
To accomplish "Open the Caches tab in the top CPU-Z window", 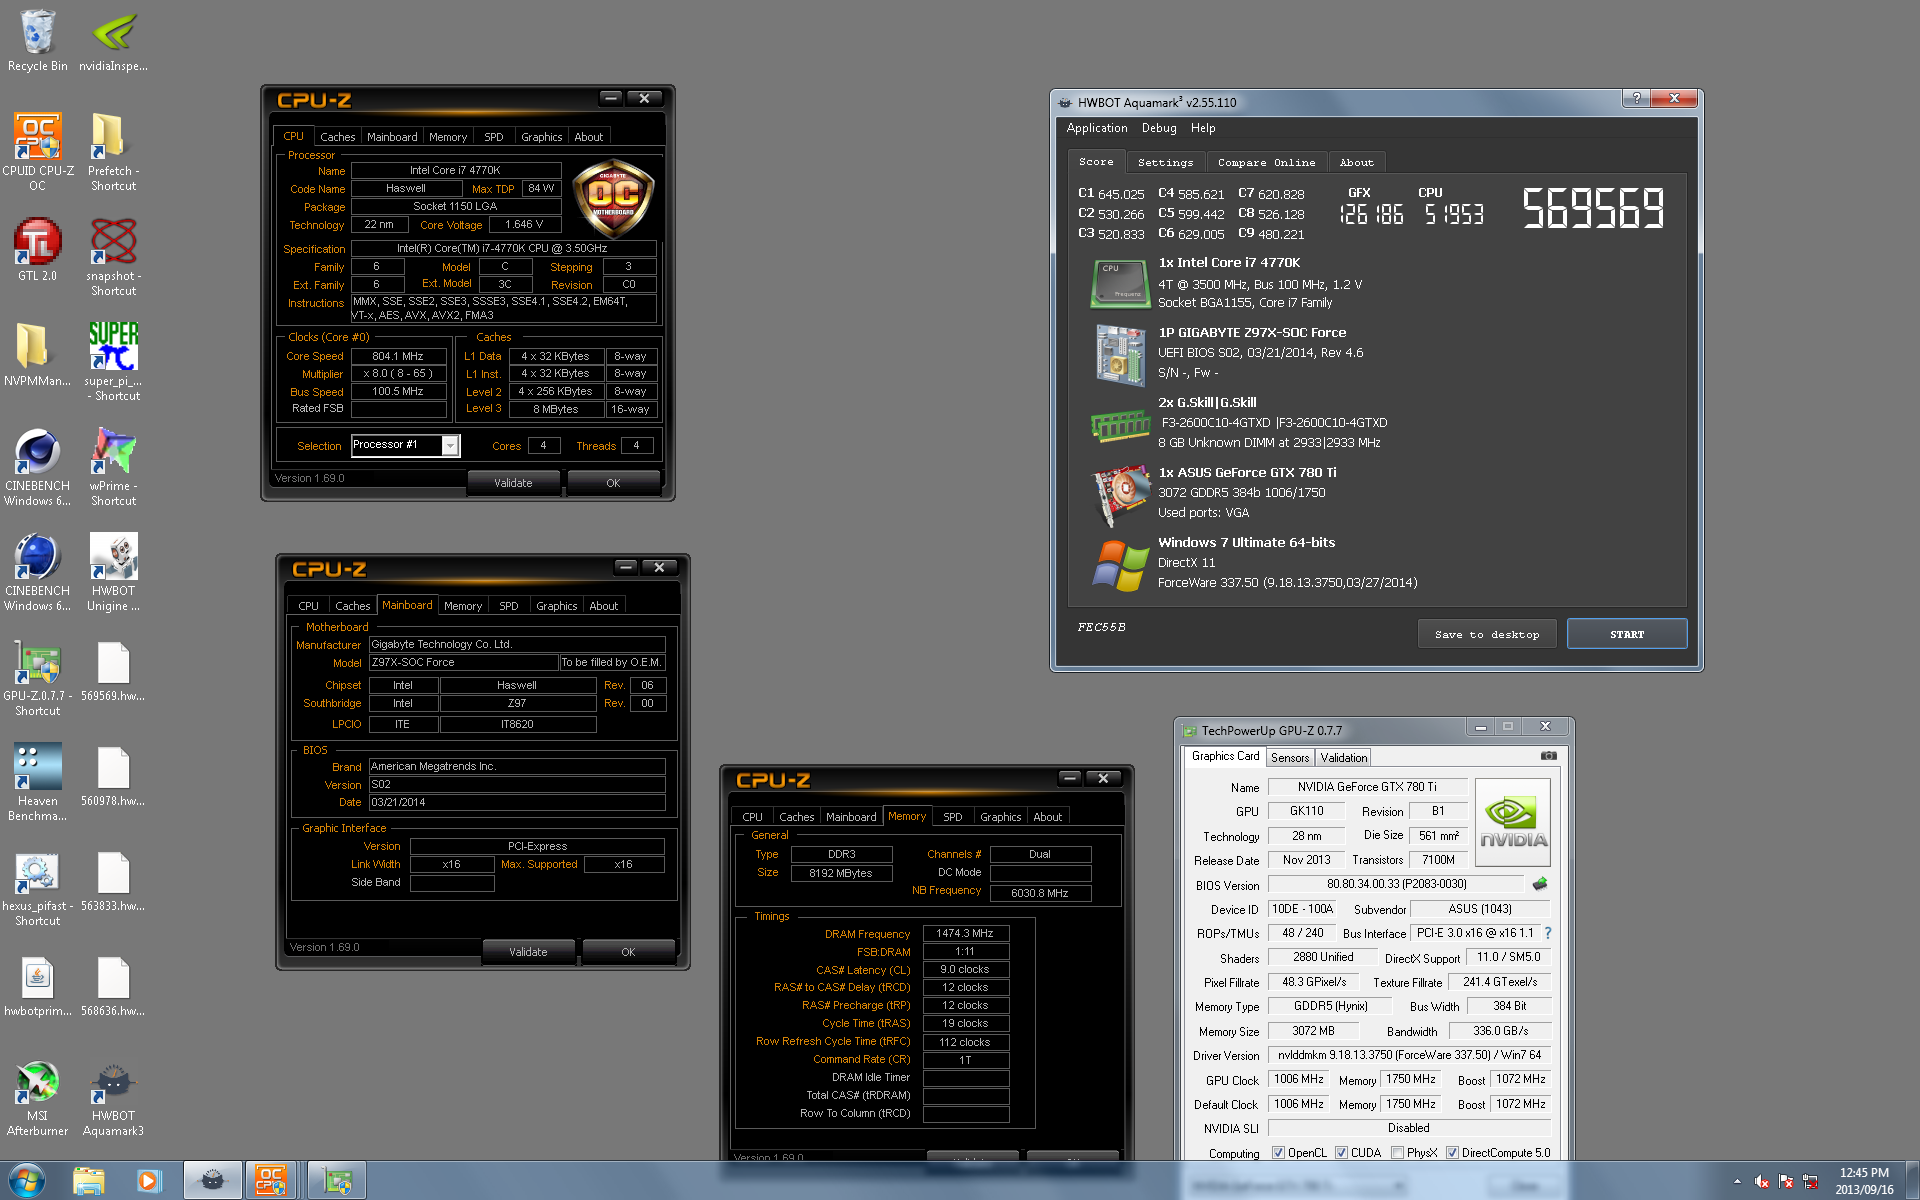I will click(337, 137).
